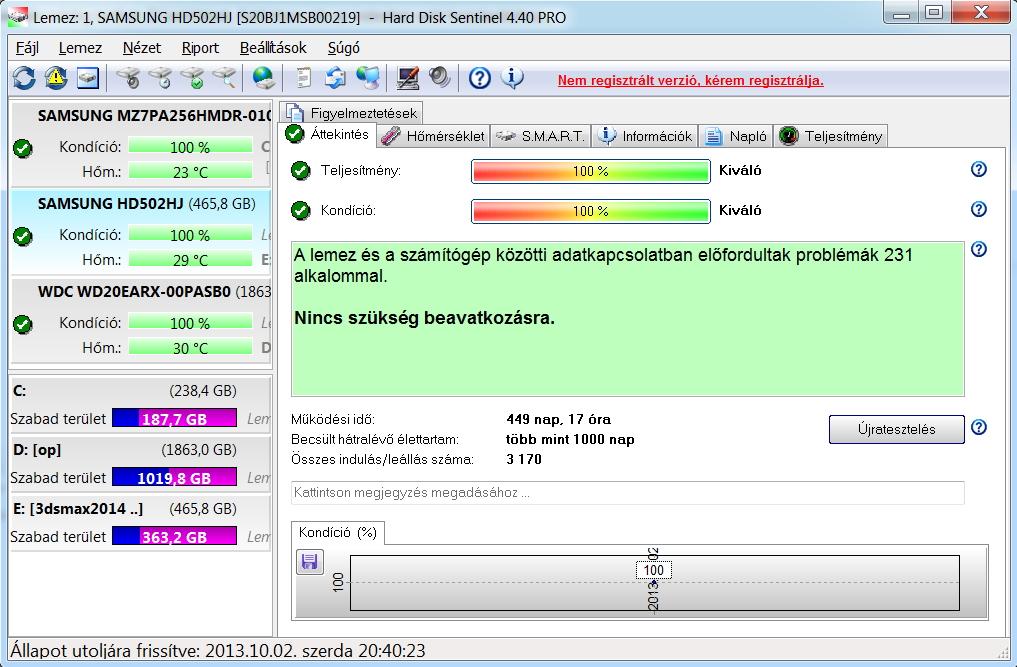The width and height of the screenshot is (1017, 667).
Task: Click the Nem regisztrált verzió registration link
Action: (691, 80)
